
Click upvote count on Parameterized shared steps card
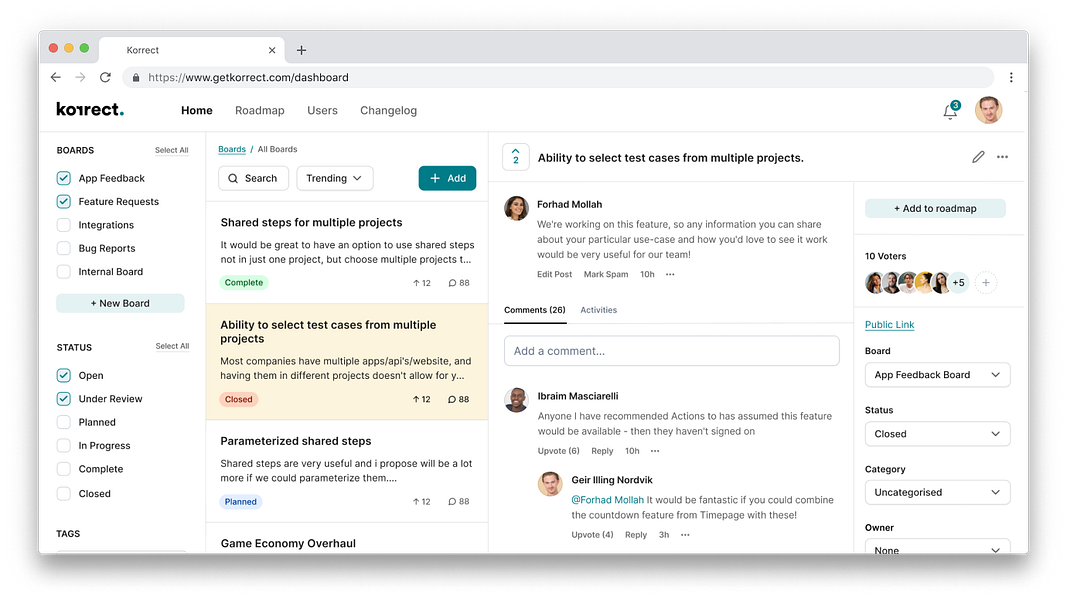coord(422,501)
